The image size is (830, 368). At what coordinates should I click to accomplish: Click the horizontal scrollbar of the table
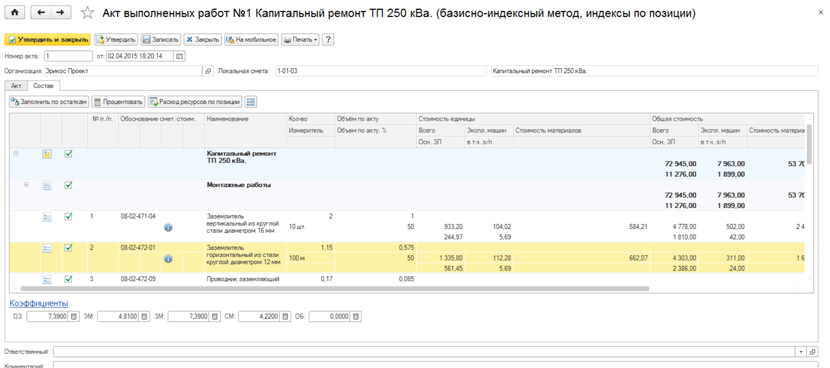(x=335, y=289)
